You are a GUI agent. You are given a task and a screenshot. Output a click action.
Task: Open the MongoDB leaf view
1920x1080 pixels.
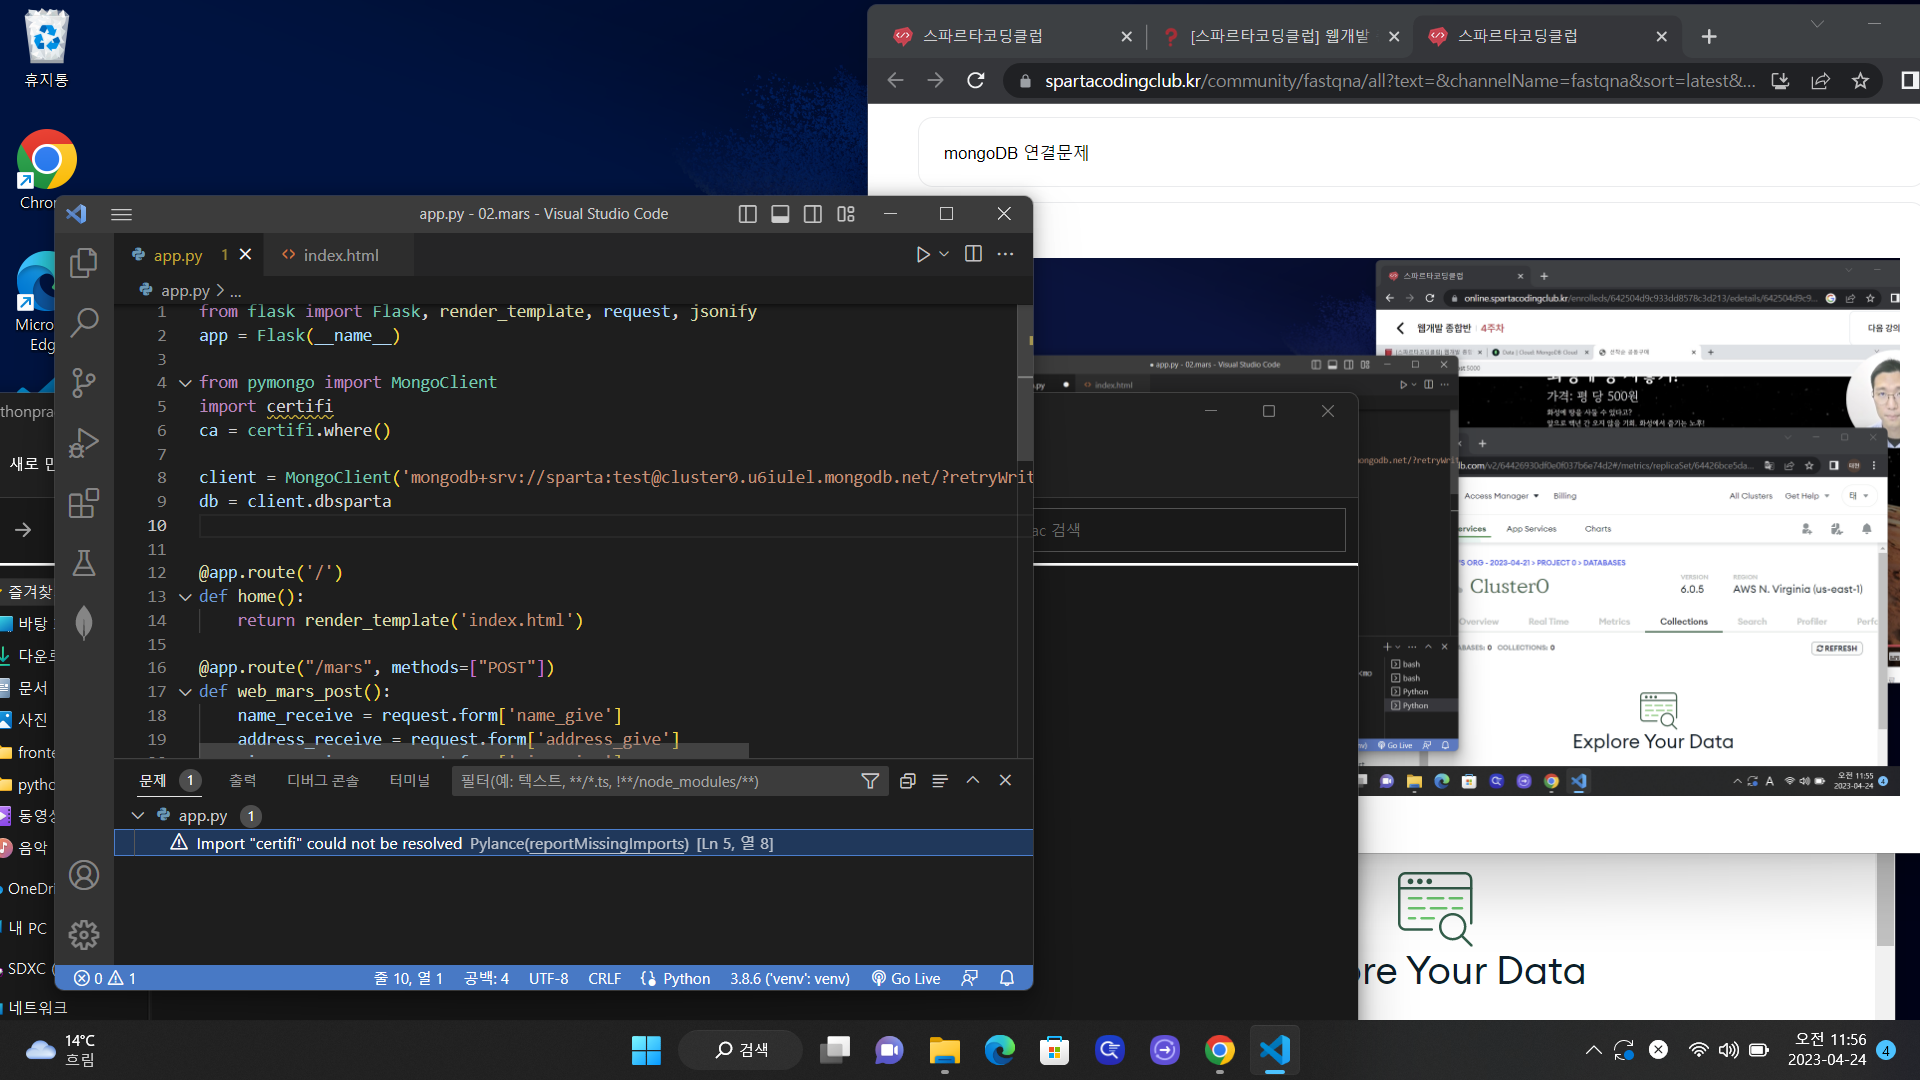pos(84,622)
